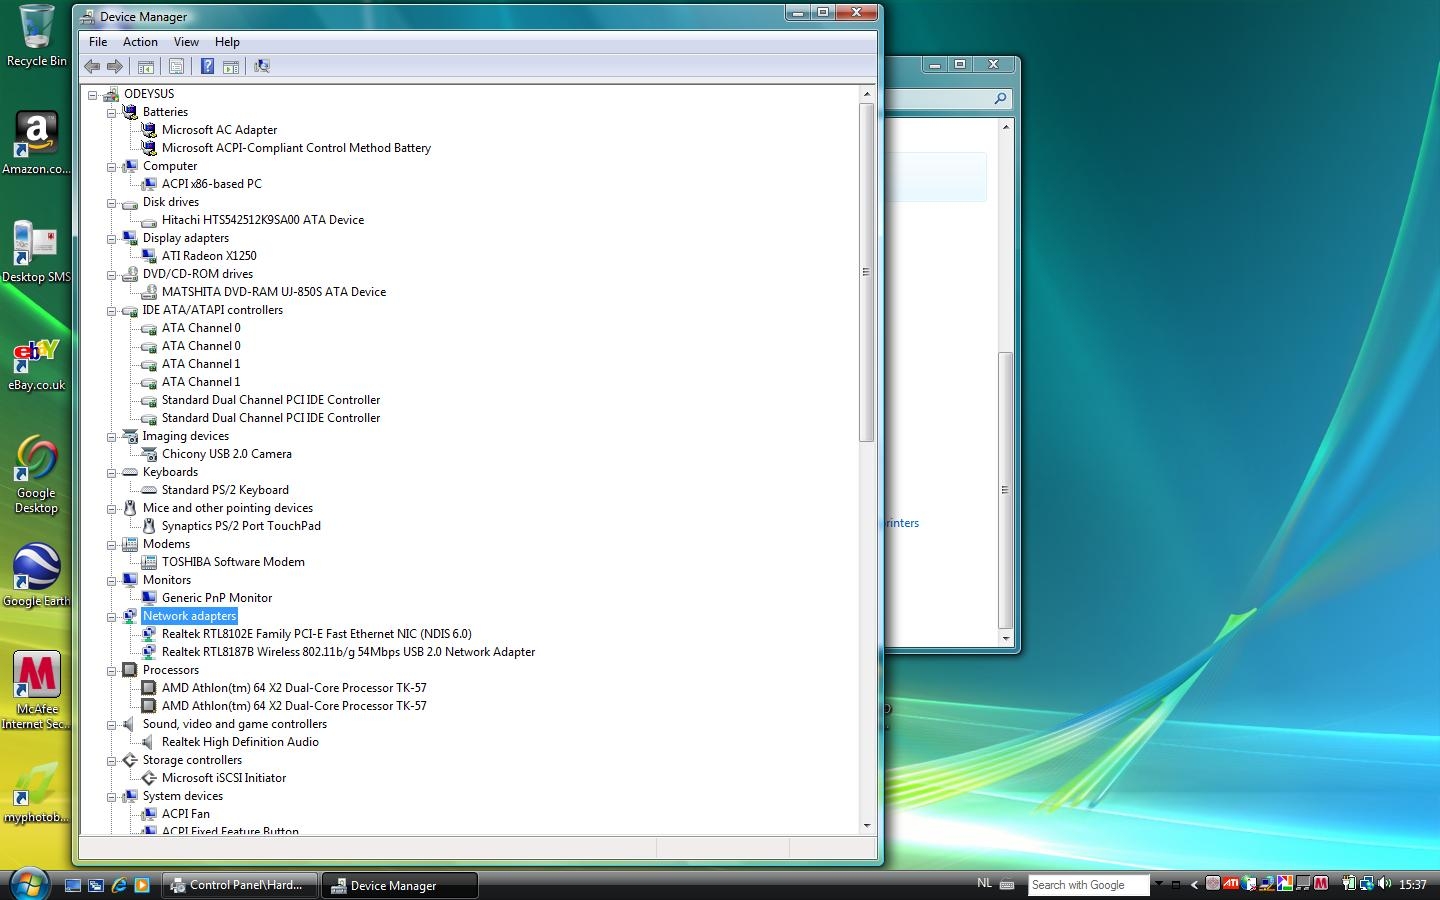Select Hitachi HTS542512K9SA00 ATA Device
This screenshot has height=900, width=1440.
pyautogui.click(x=263, y=220)
